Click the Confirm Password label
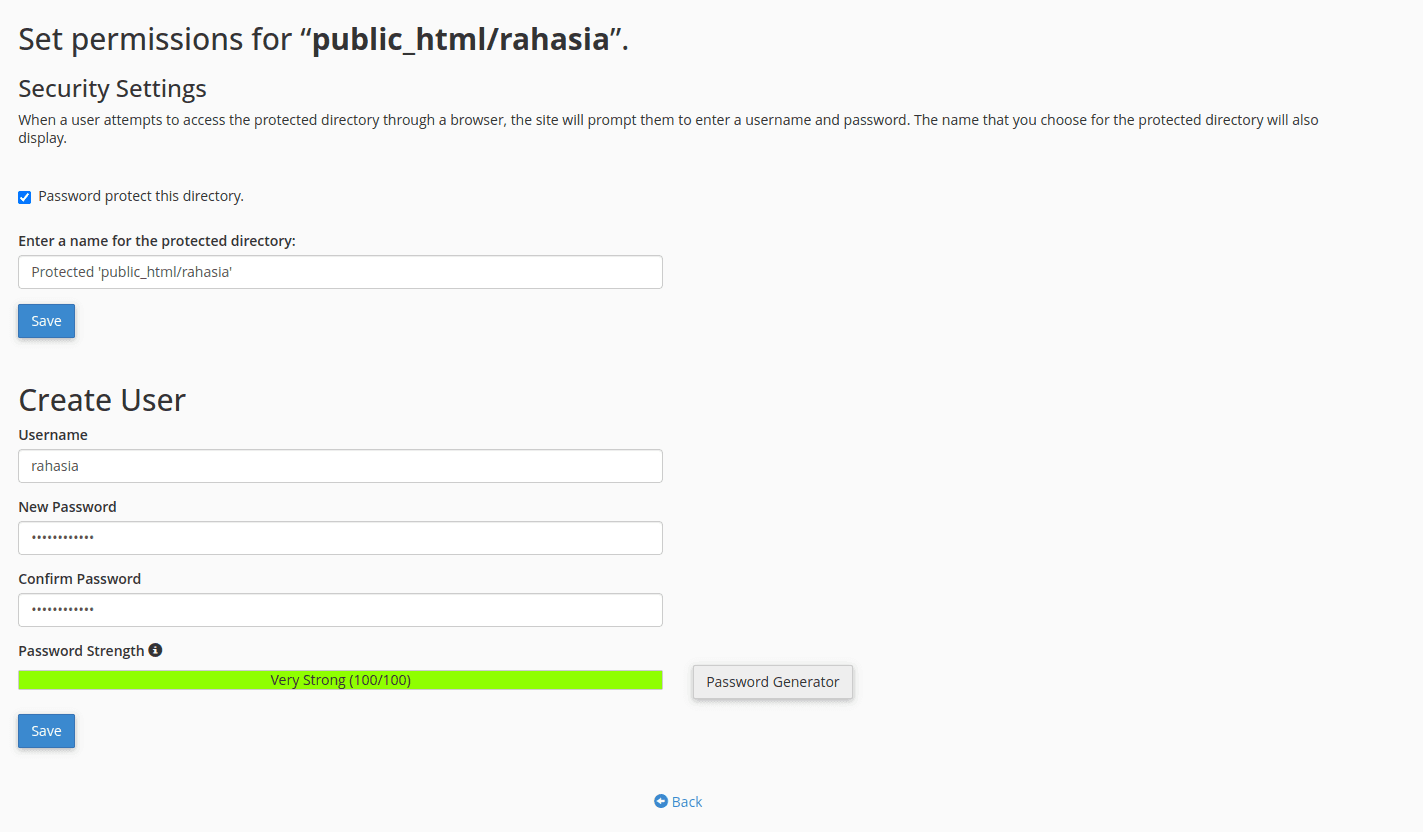Viewport: 1423px width, 832px height. (79, 579)
